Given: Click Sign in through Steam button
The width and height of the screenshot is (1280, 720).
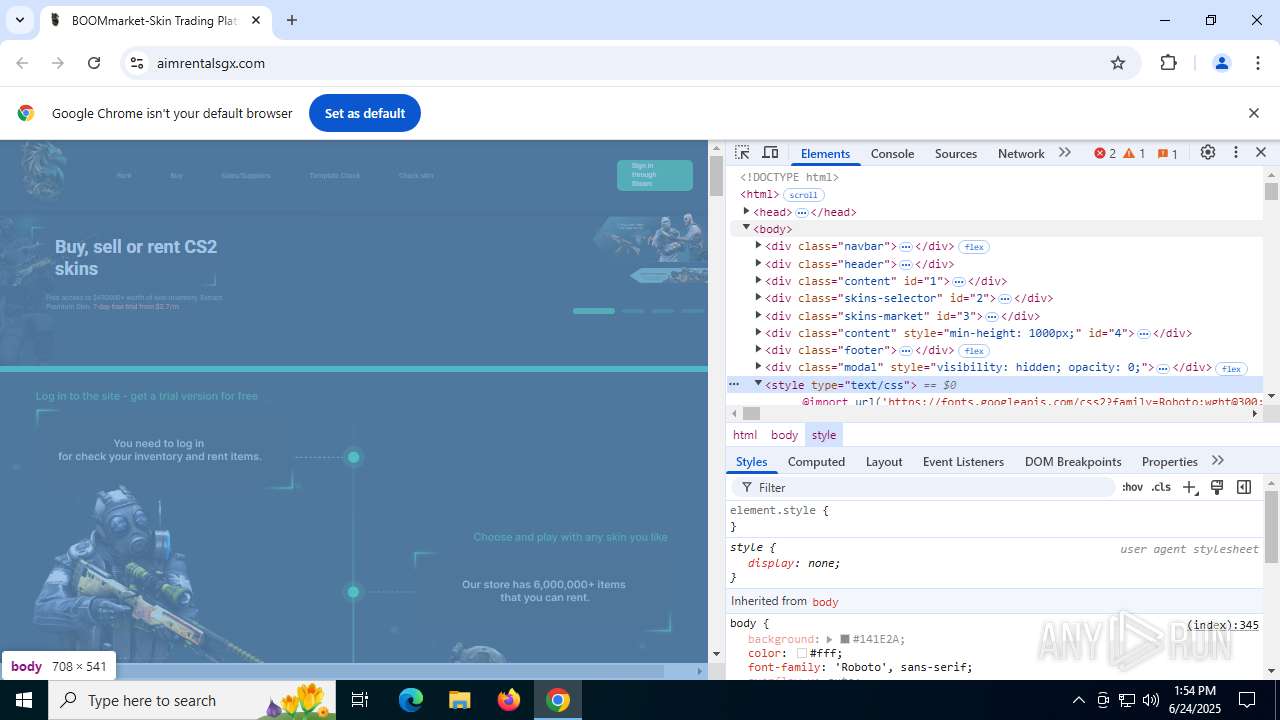Looking at the screenshot, I should click(x=655, y=175).
